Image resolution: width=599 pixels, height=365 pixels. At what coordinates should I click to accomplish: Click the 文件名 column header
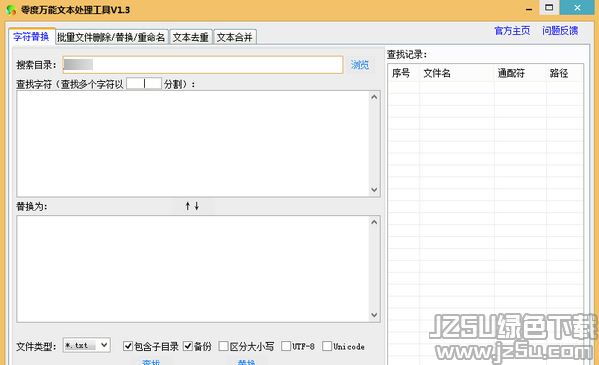[457, 73]
